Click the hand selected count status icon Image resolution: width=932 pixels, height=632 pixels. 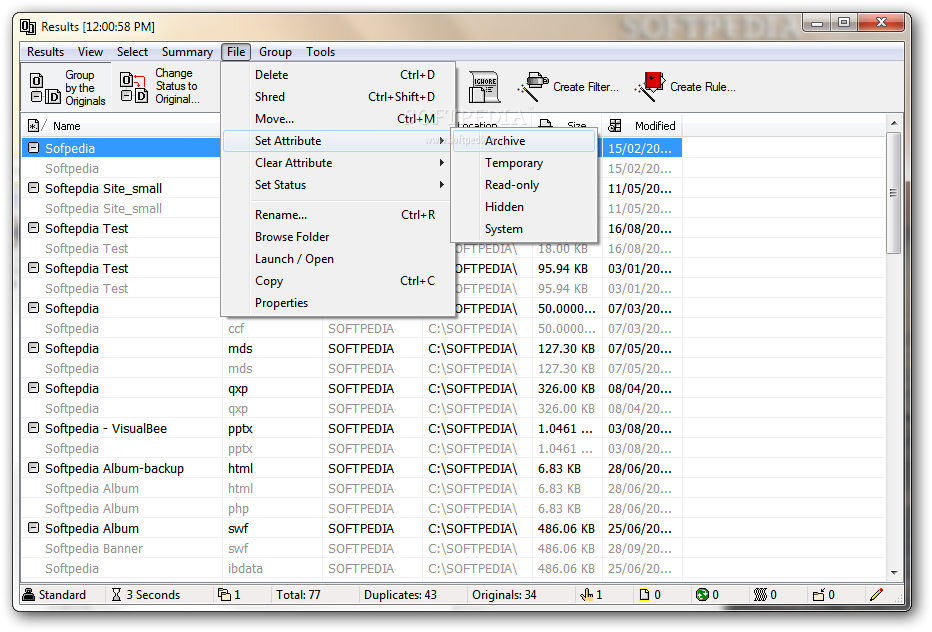[587, 595]
